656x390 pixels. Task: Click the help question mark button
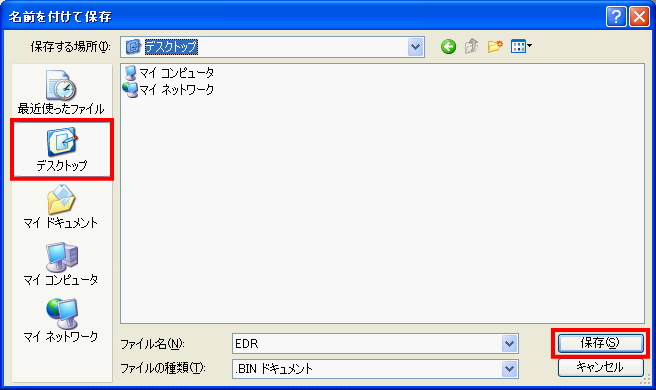tap(616, 17)
